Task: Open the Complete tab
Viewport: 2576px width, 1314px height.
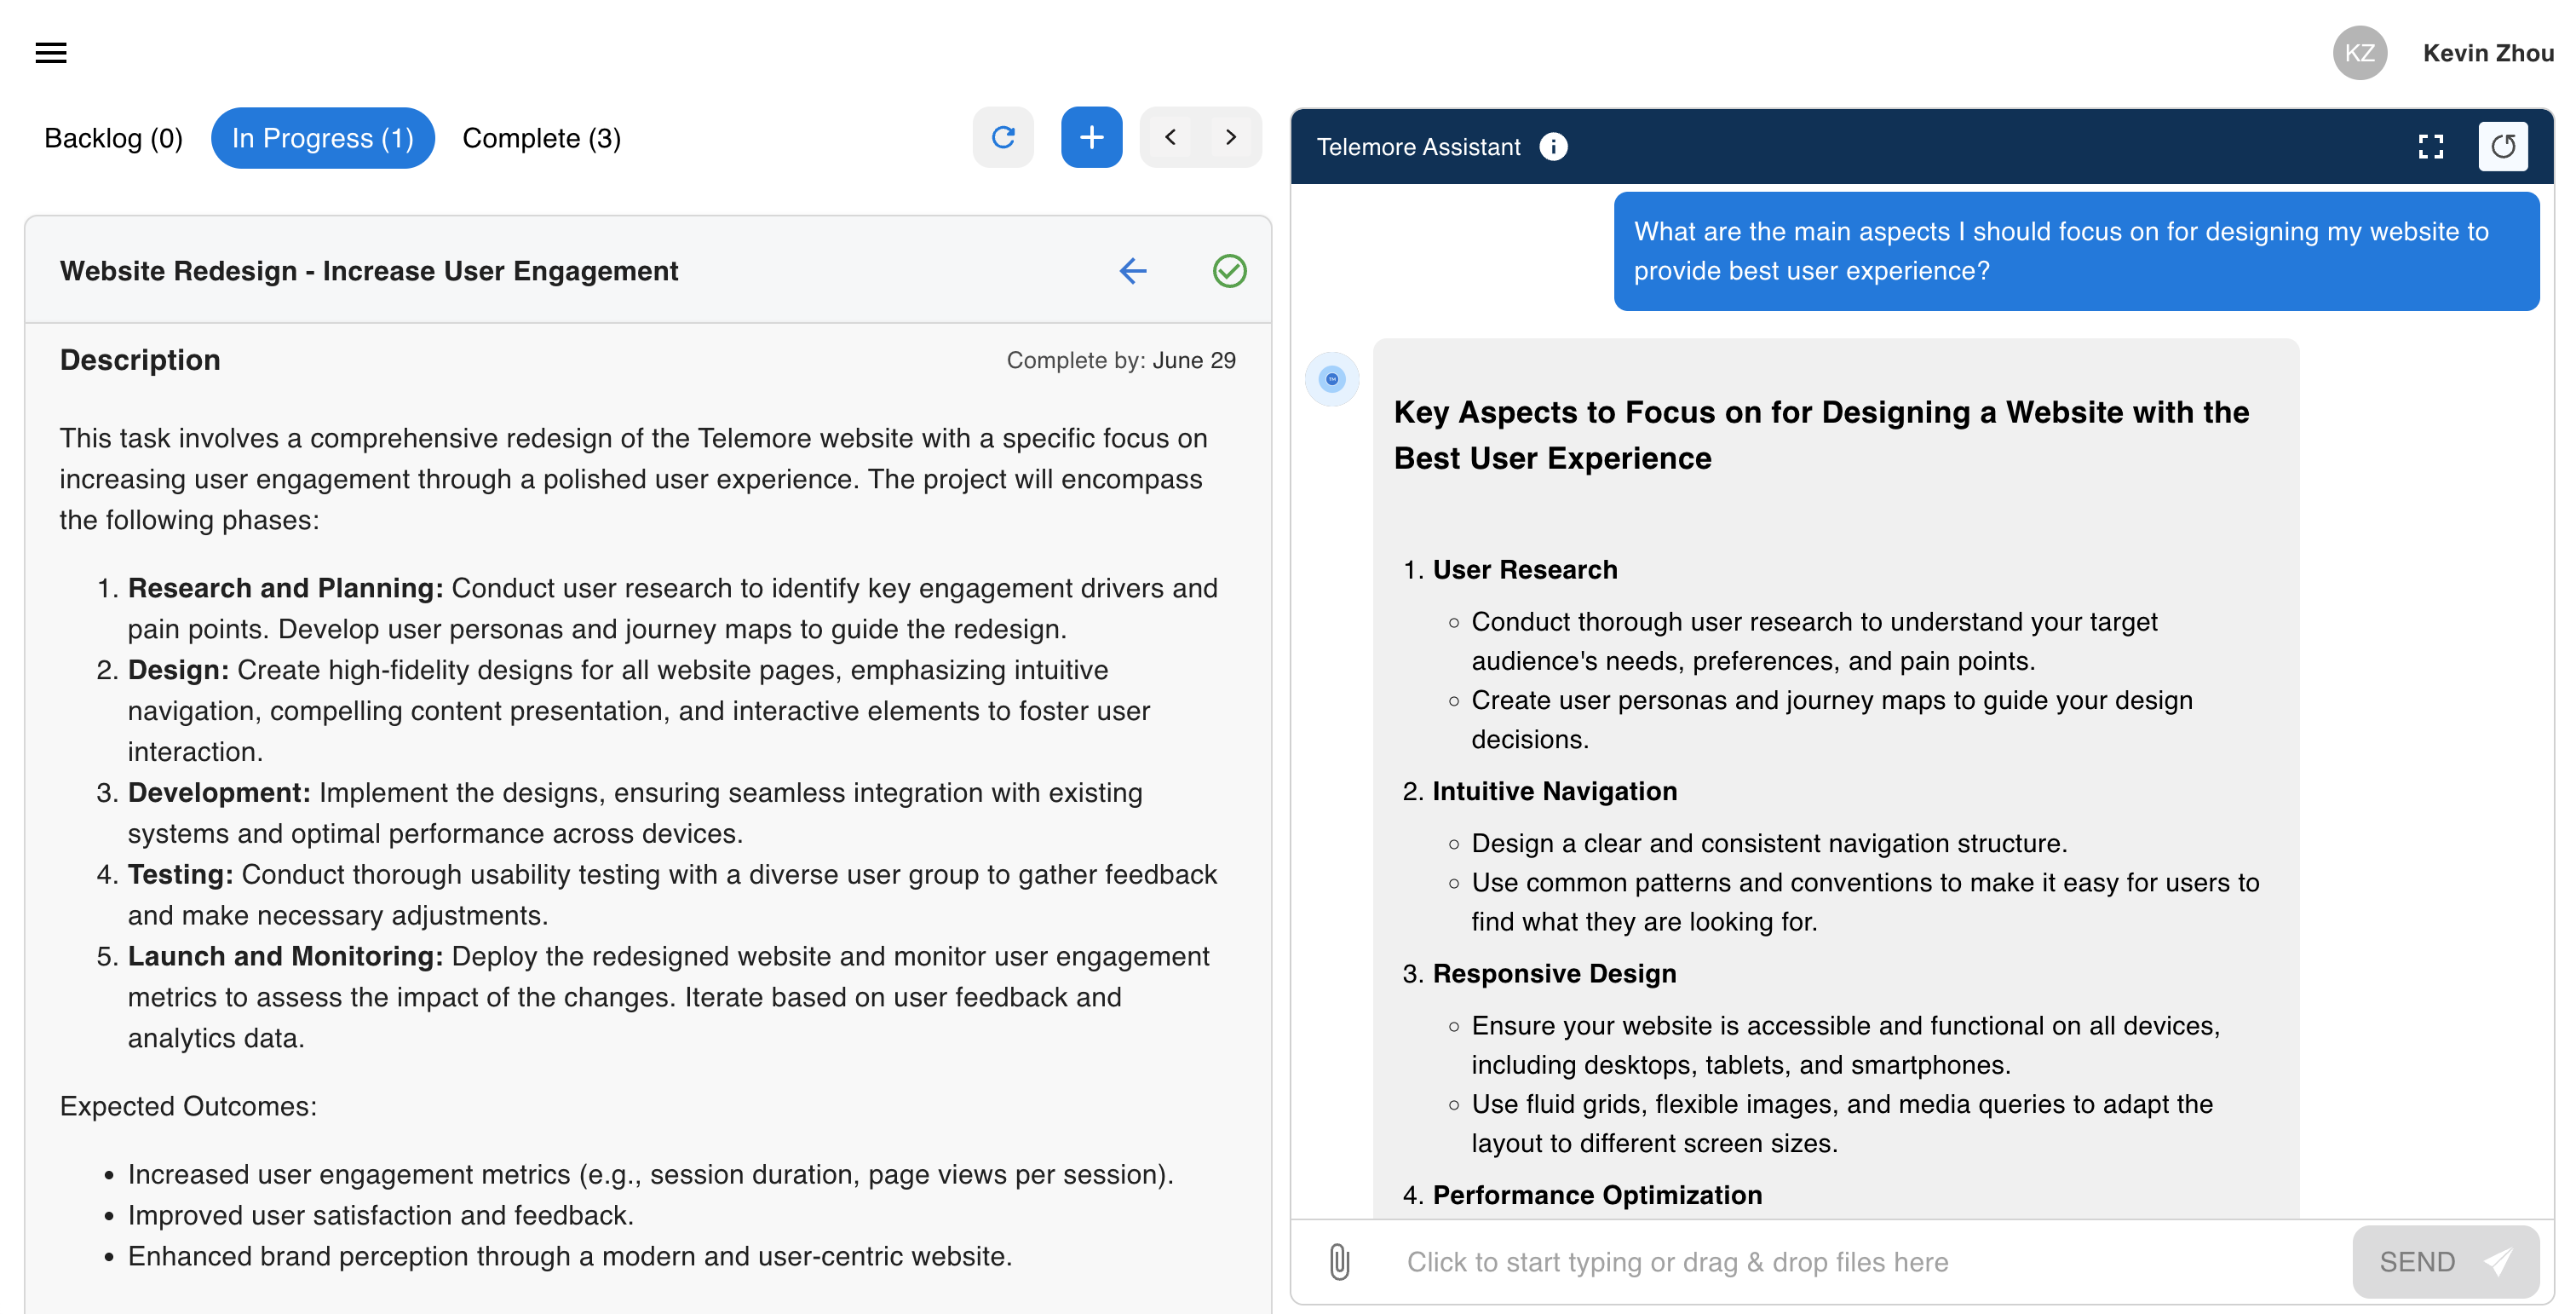Action: (540, 138)
